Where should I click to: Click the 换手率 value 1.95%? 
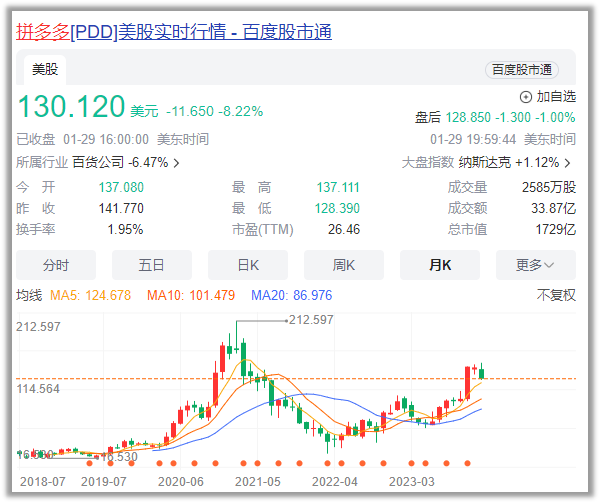pyautogui.click(x=125, y=229)
